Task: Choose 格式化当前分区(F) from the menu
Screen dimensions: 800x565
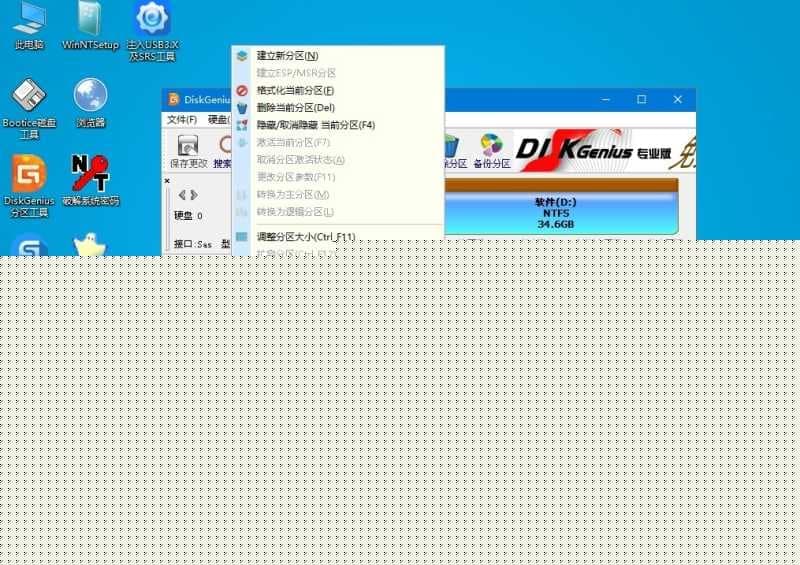Action: coord(295,91)
